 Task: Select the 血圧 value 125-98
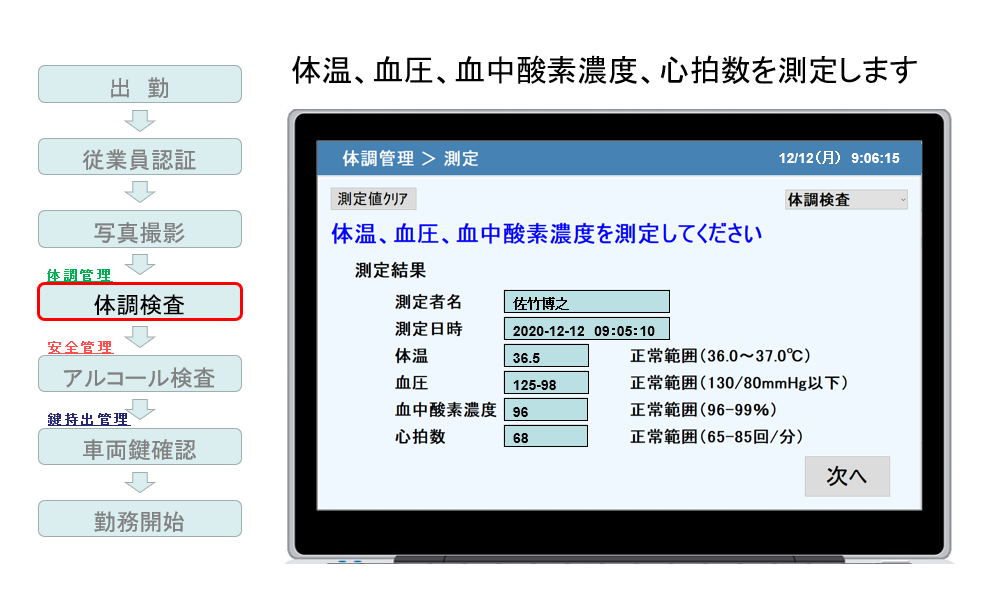tap(546, 383)
